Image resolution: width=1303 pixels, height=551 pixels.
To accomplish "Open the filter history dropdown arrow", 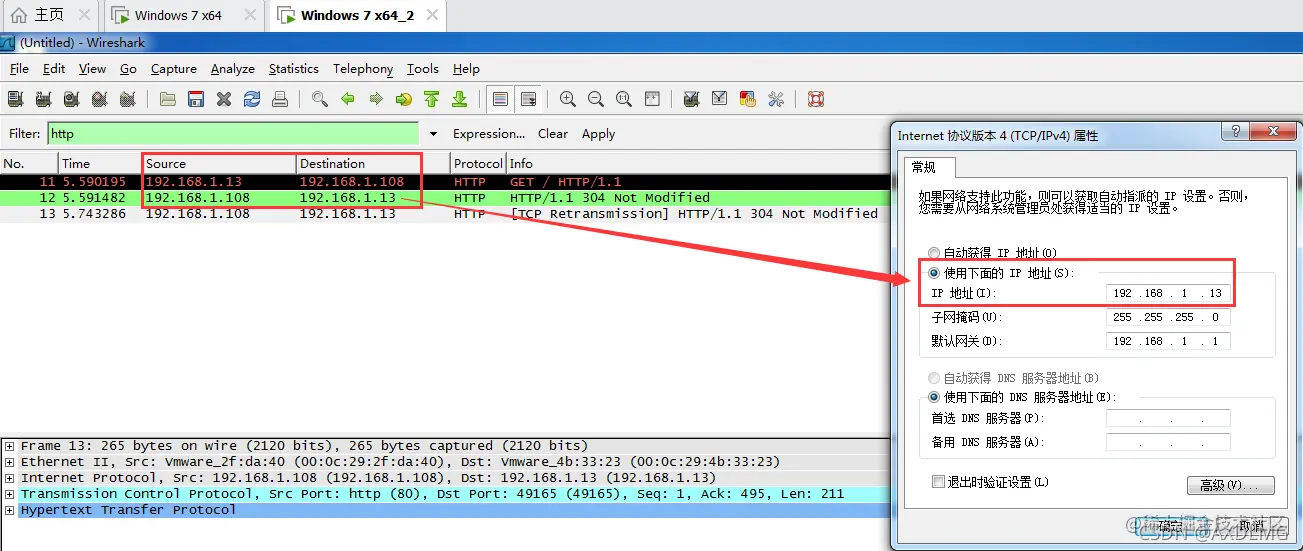I will point(433,134).
